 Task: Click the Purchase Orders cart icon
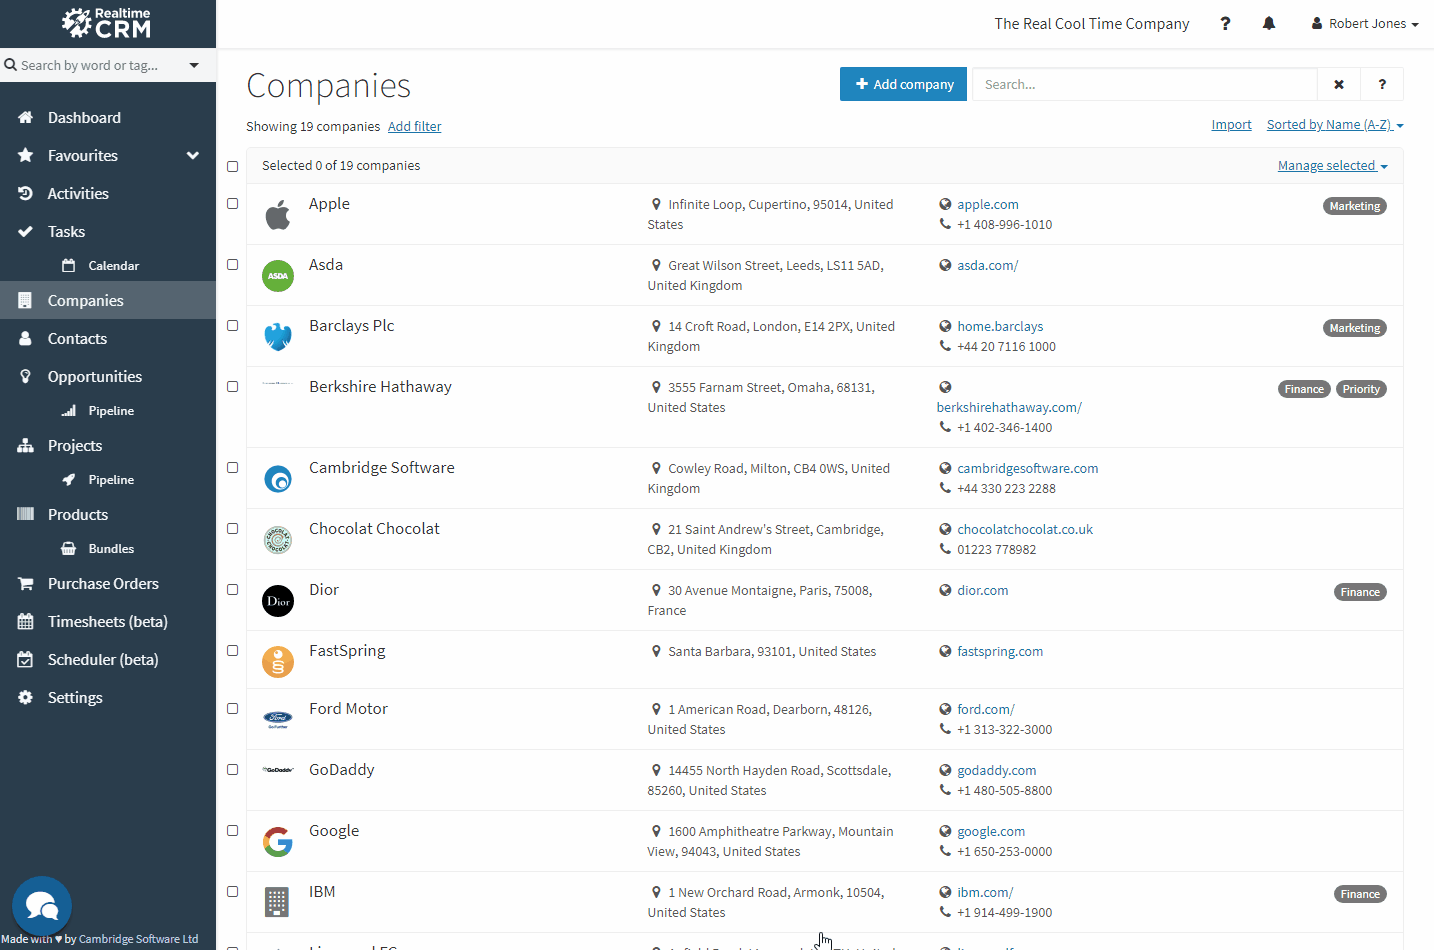26,584
